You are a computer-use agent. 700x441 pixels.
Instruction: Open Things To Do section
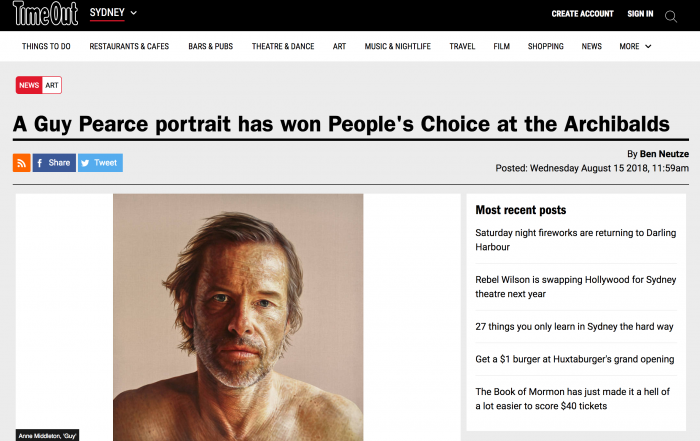coord(45,46)
